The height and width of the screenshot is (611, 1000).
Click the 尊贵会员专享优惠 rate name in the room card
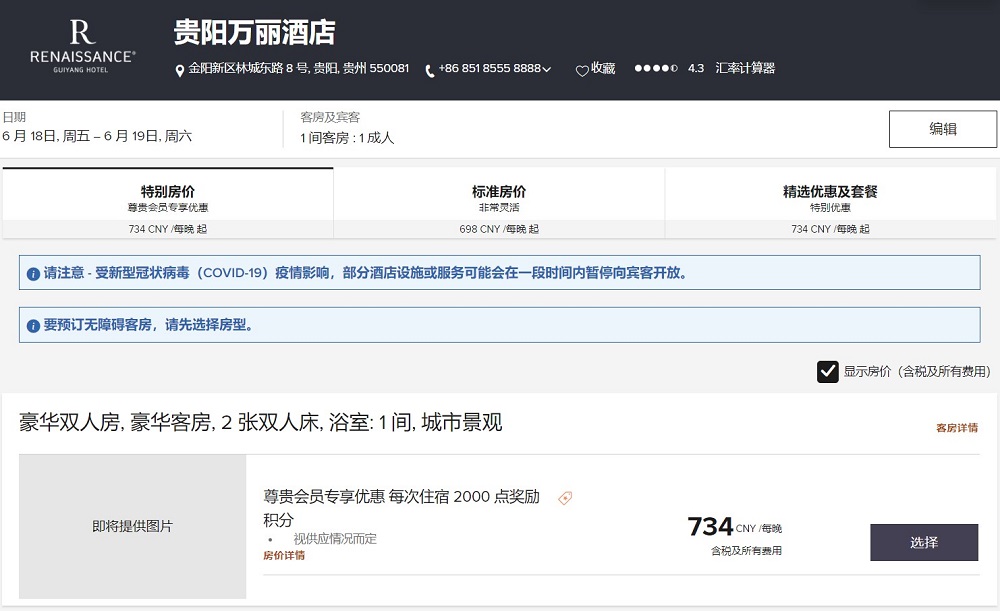click(x=402, y=508)
